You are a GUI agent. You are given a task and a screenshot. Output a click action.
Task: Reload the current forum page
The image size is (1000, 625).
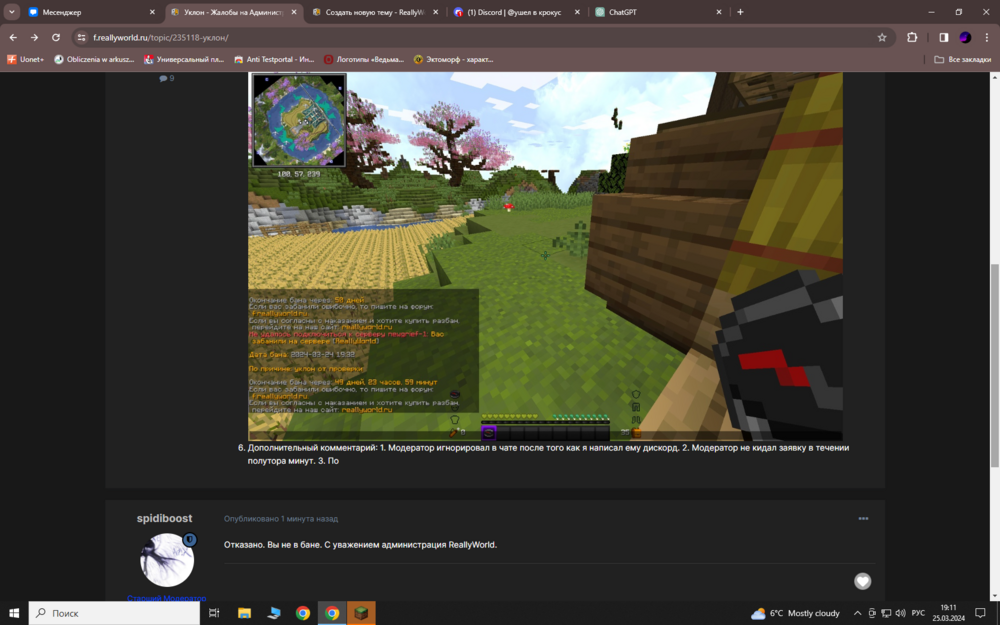pos(55,38)
